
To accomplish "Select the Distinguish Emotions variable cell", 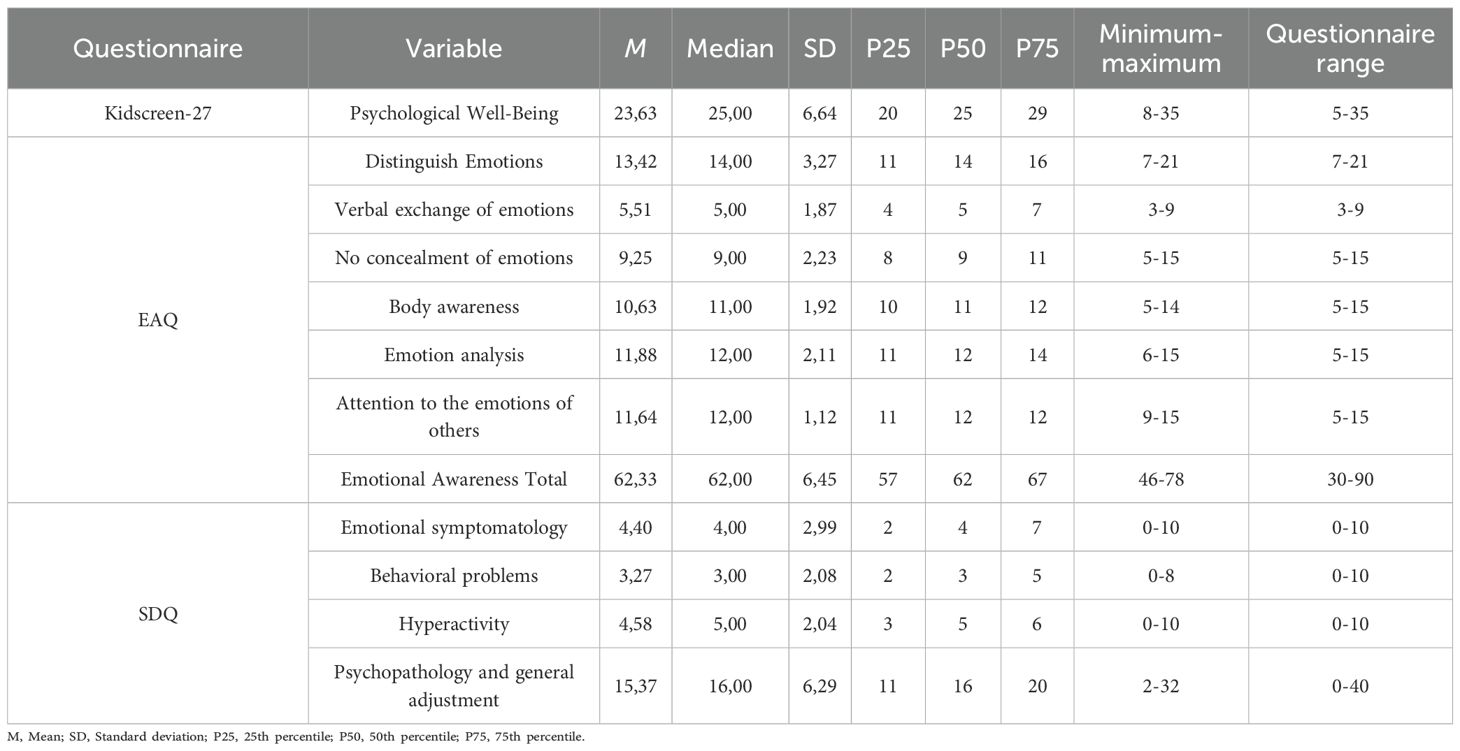I will (454, 161).
